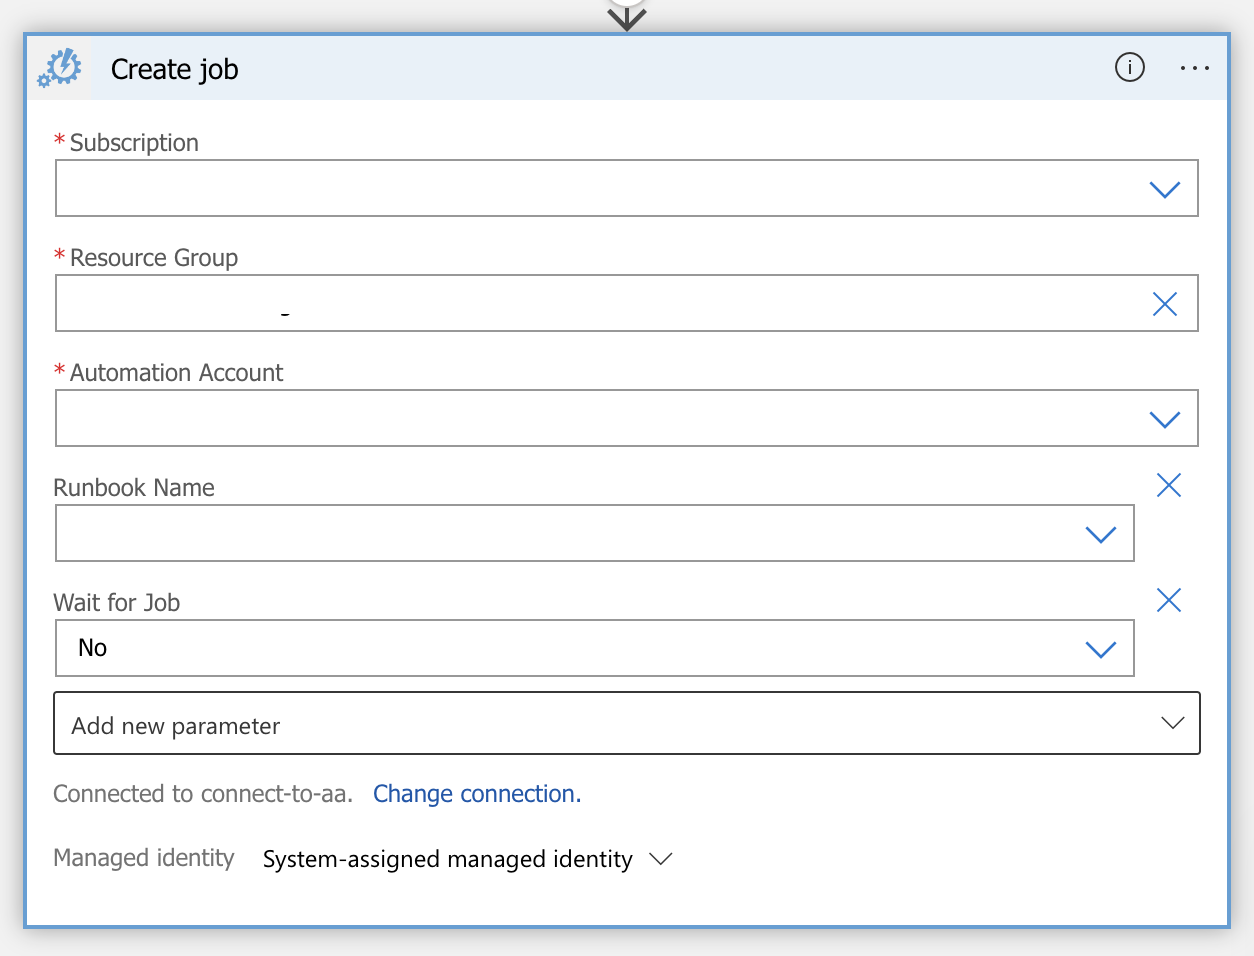Open the Wait for Job dropdown arrow
1254x956 pixels.
point(1100,649)
